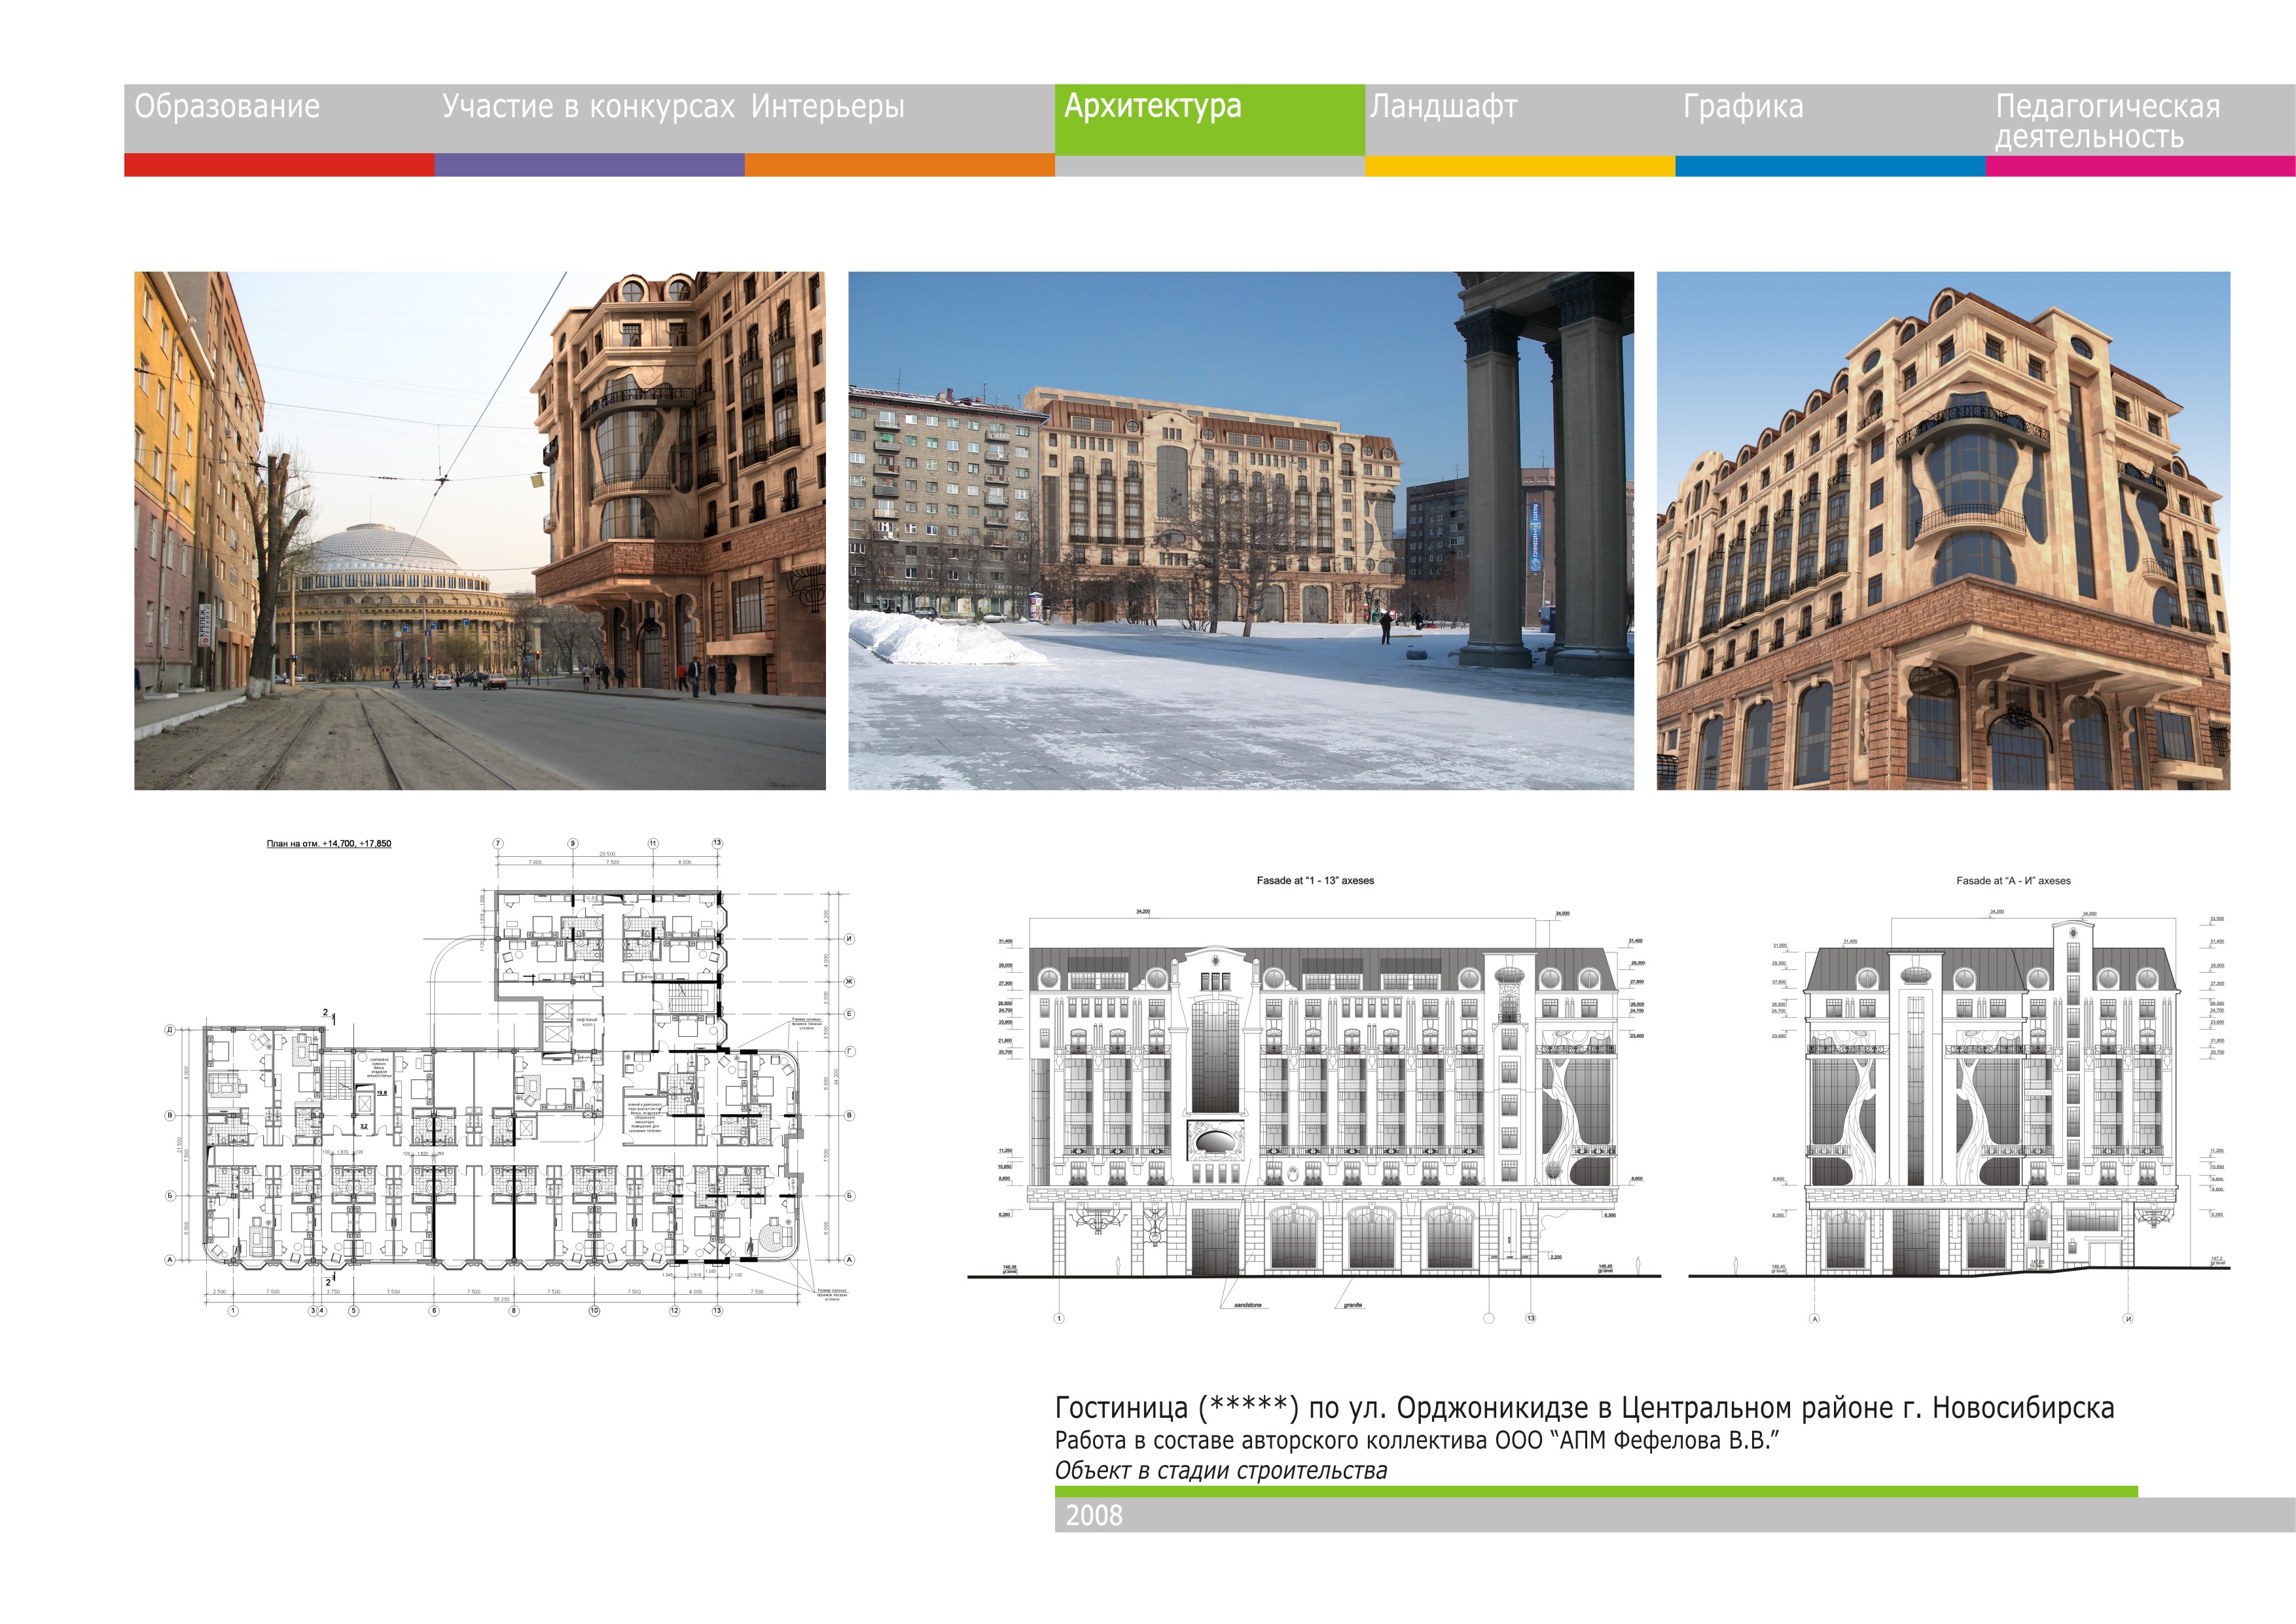Click the orange bar under Интерьеры
Screen dimensions: 2296x1624
click(899, 165)
